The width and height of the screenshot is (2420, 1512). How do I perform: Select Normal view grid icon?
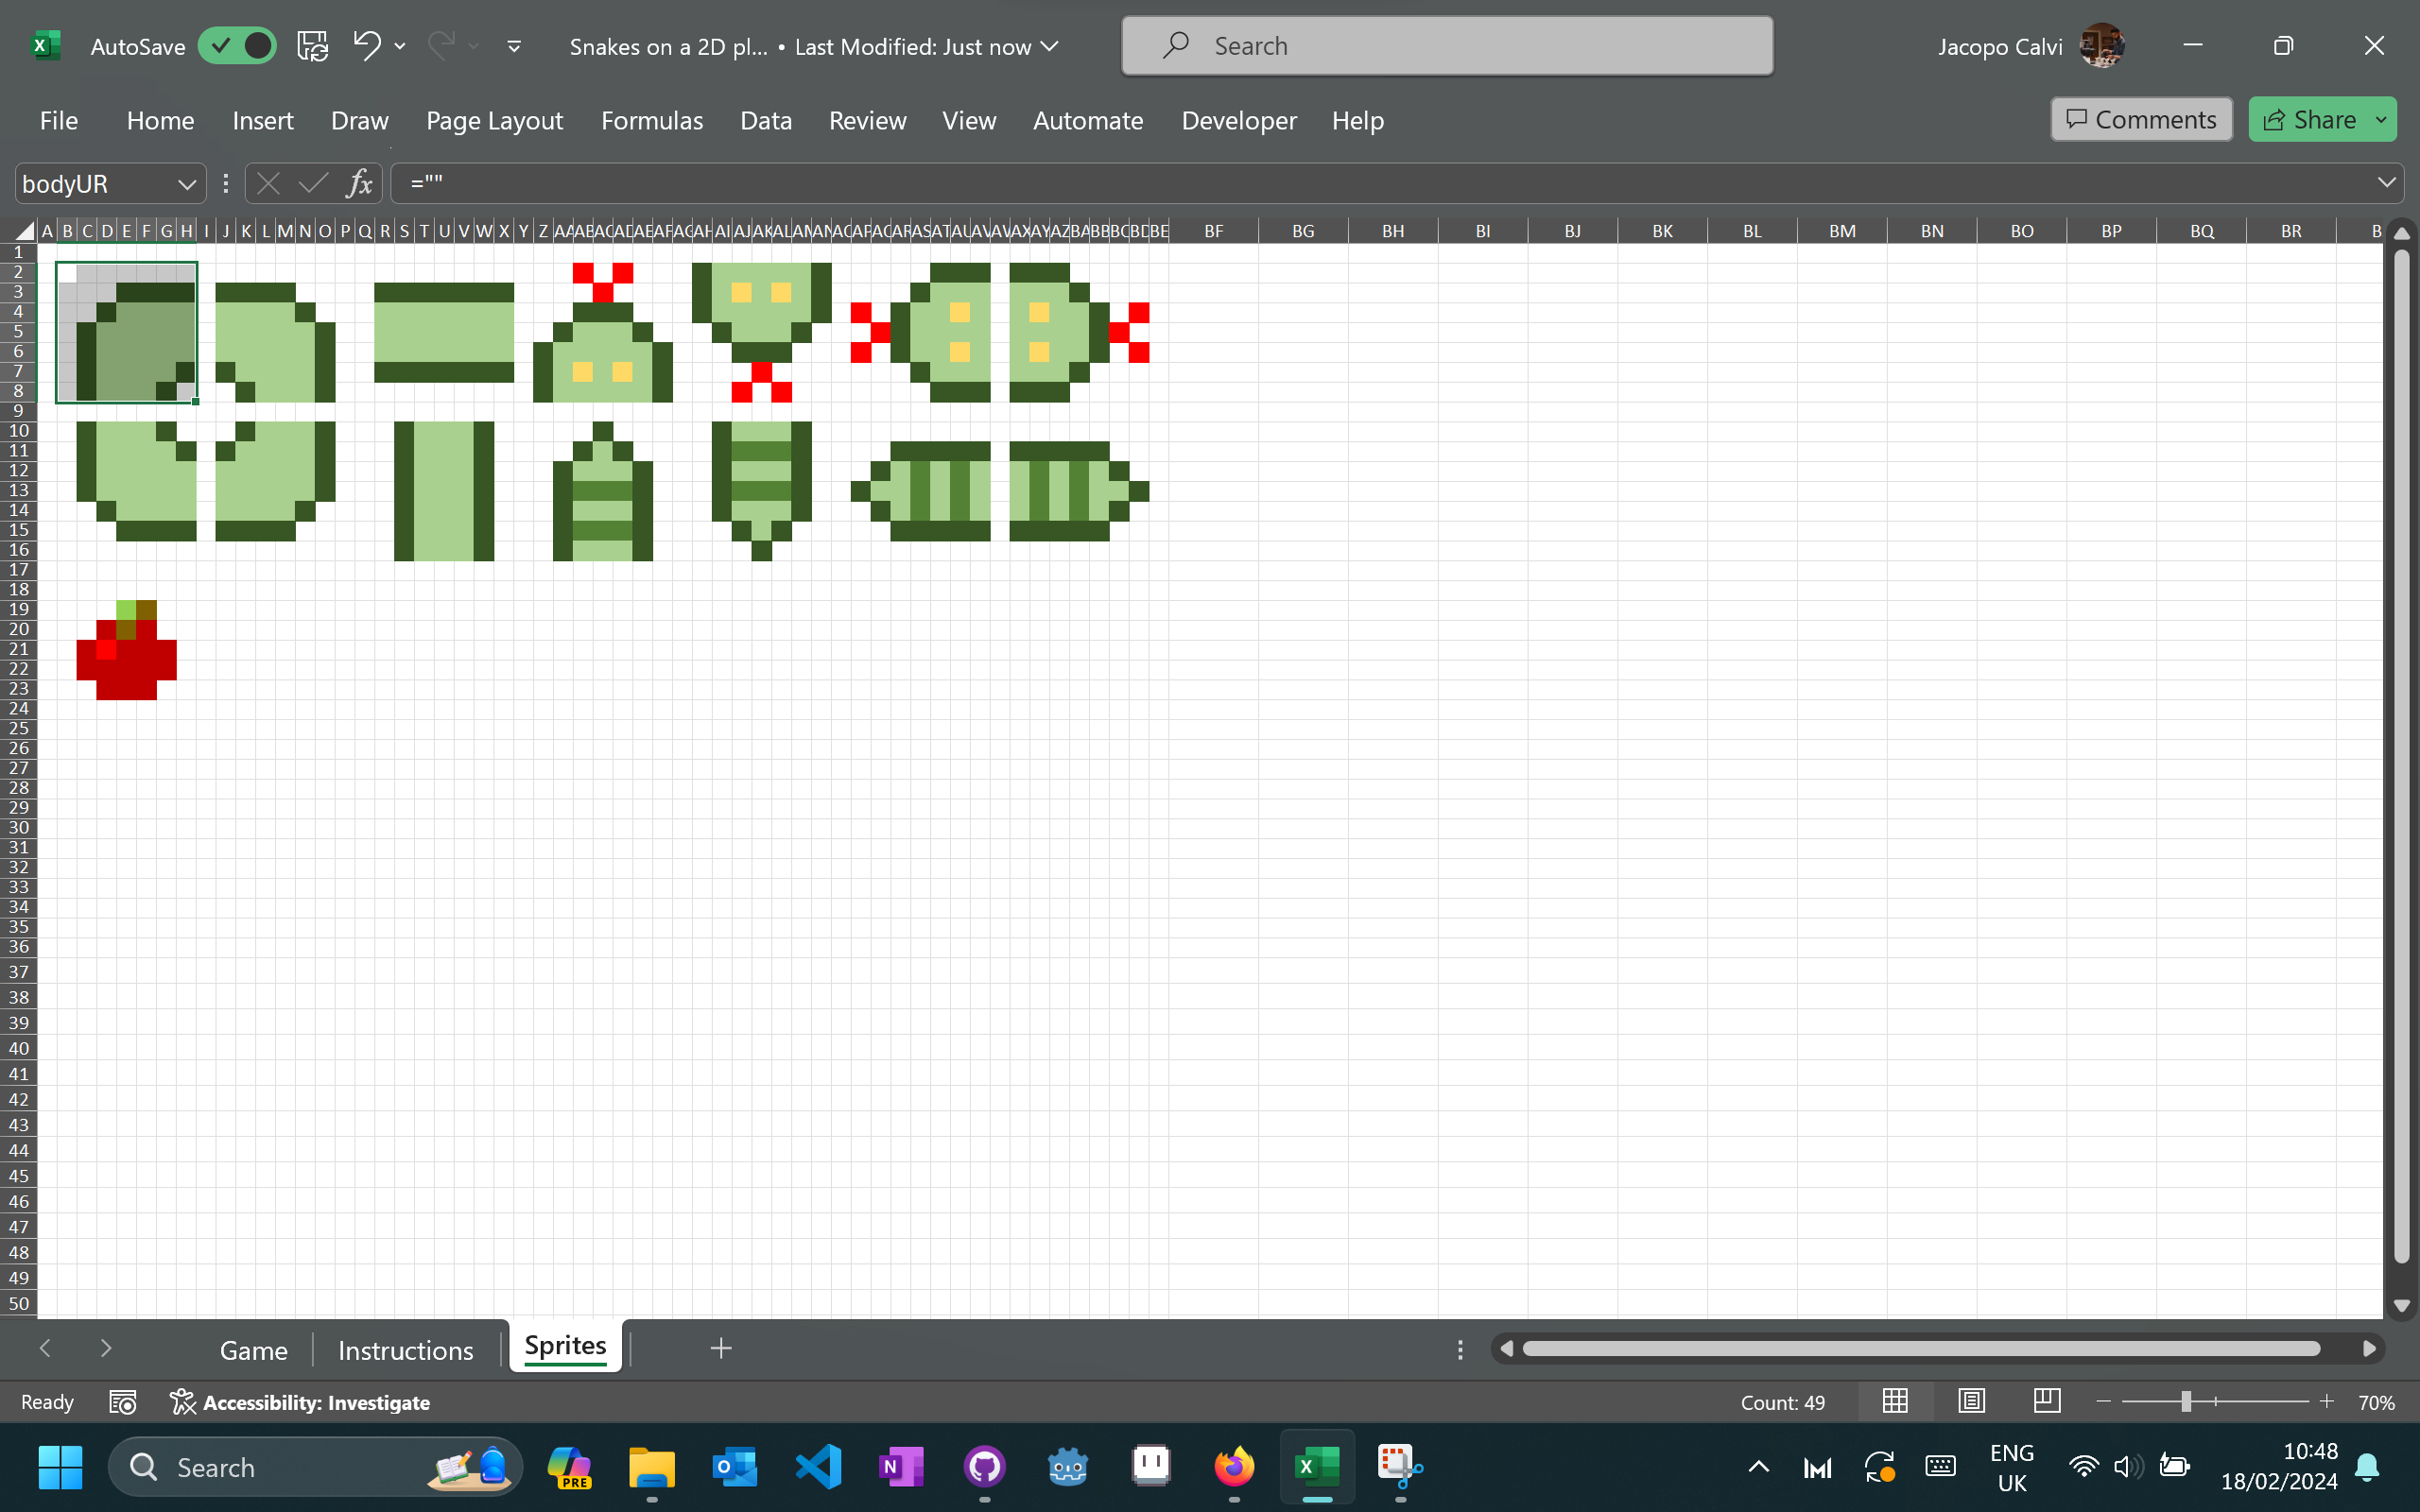click(x=1895, y=1401)
